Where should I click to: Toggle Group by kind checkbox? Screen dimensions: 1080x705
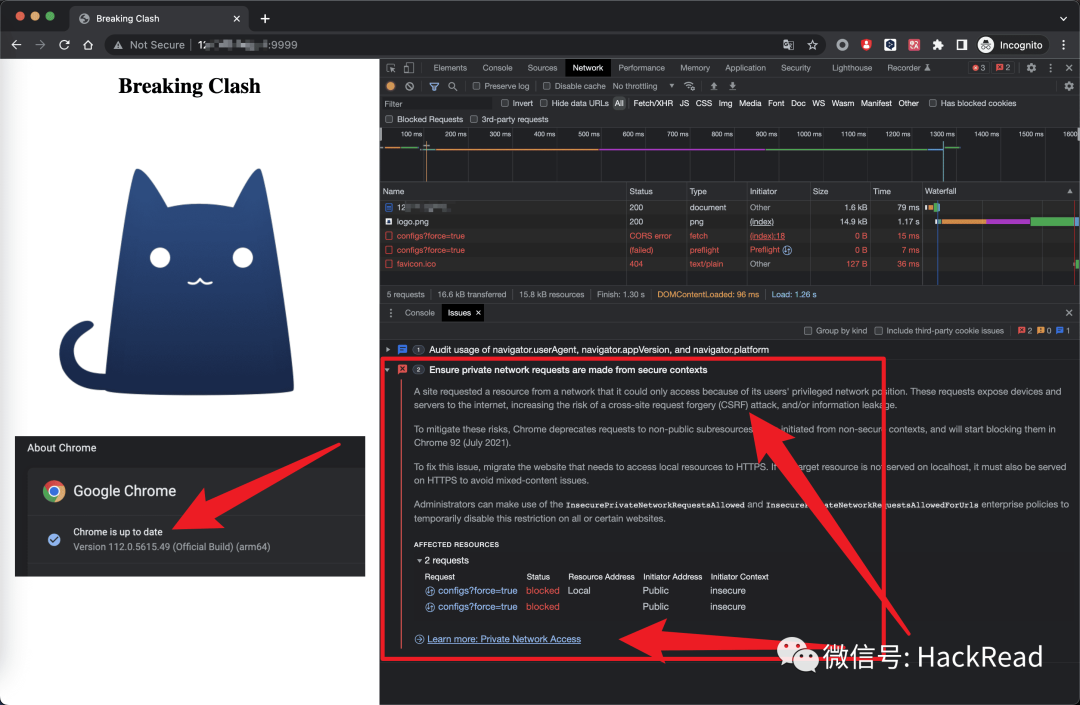pyautogui.click(x=808, y=331)
